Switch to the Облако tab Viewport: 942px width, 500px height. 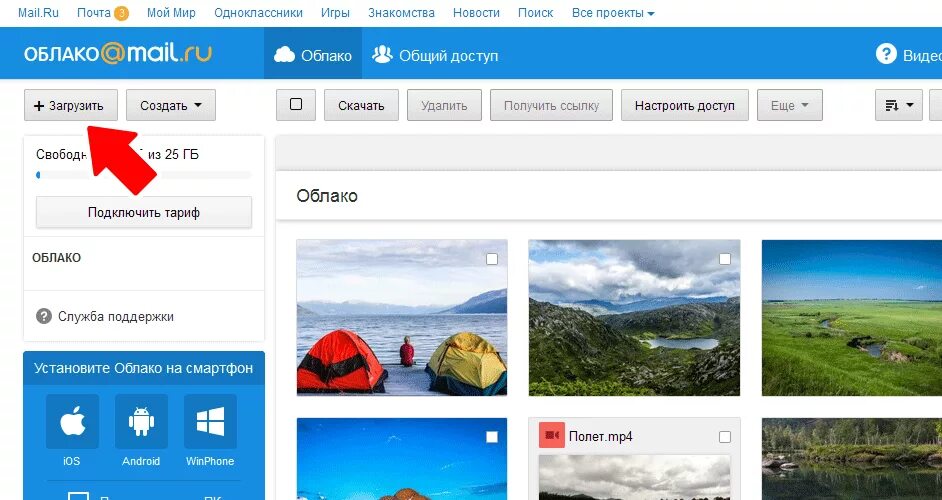click(x=313, y=53)
